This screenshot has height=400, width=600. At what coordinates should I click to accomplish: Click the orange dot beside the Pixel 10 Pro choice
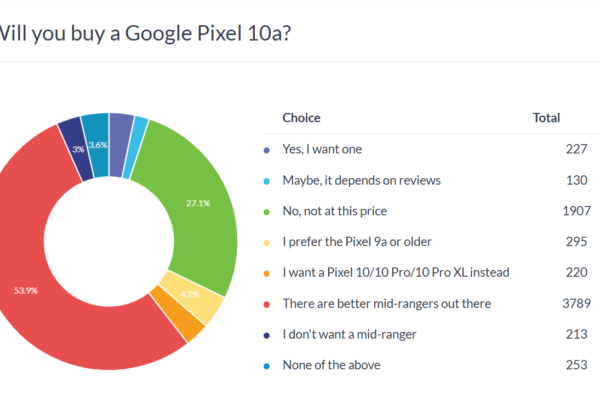(x=266, y=274)
